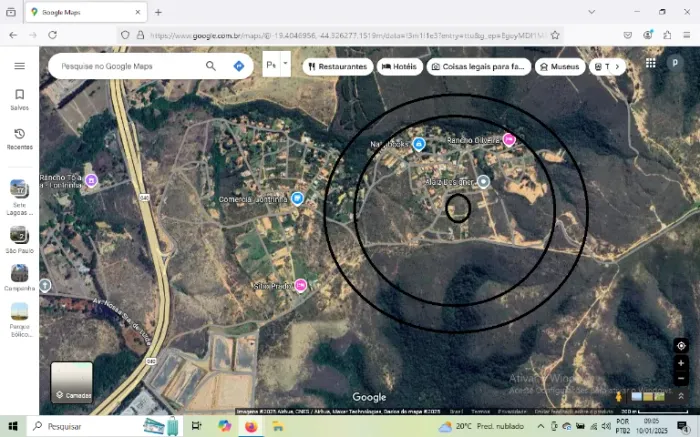Image resolution: width=700 pixels, height=437 pixels.
Task: Open the list all tabs dropdown
Action: tap(592, 12)
